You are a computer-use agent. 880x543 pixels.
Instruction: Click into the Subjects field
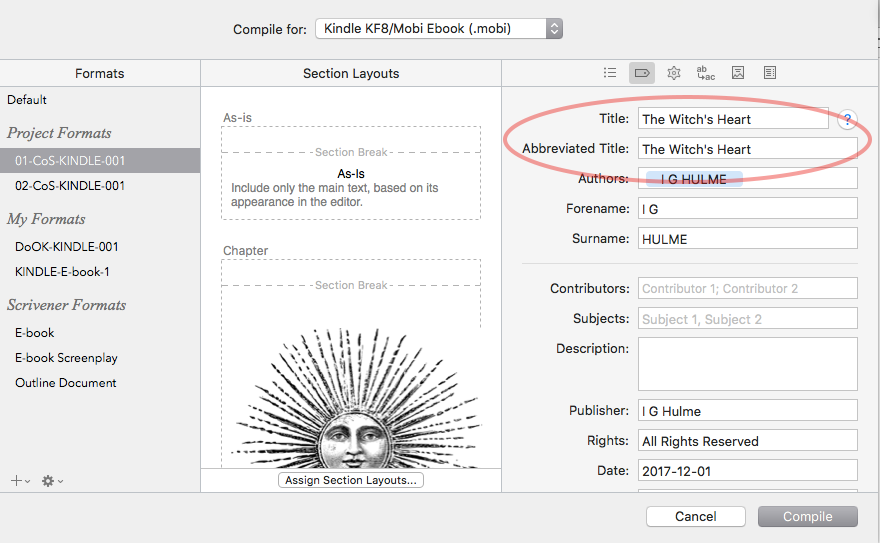click(748, 319)
